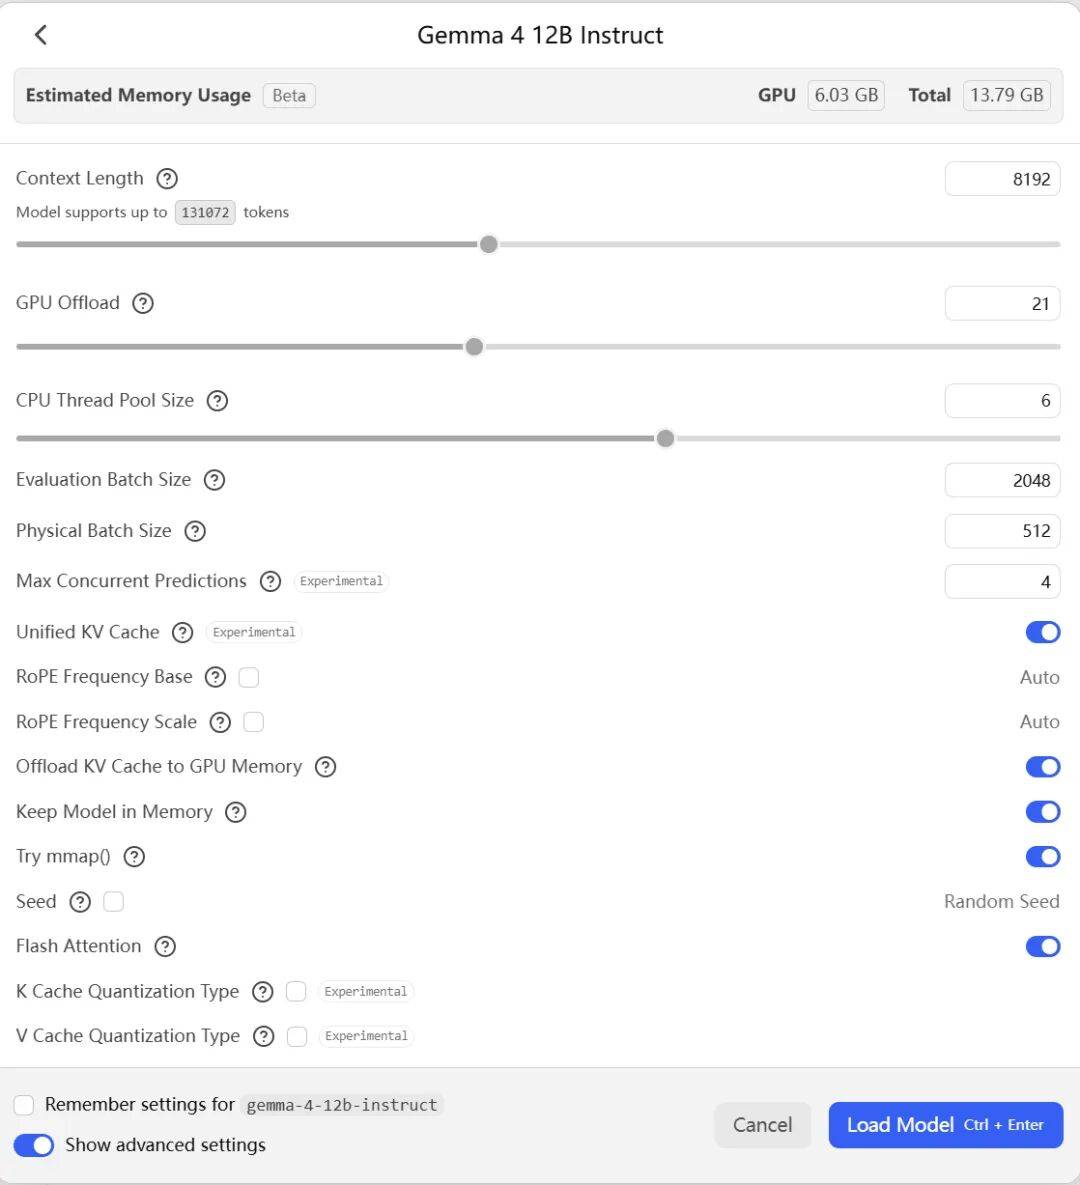Click the 131072 max tokens badge
Screen dimensions: 1080x1185
[x=205, y=212]
